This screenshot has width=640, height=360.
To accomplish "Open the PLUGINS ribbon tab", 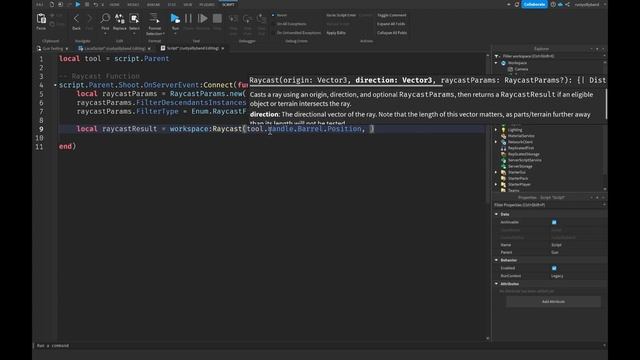I will tap(207, 4).
